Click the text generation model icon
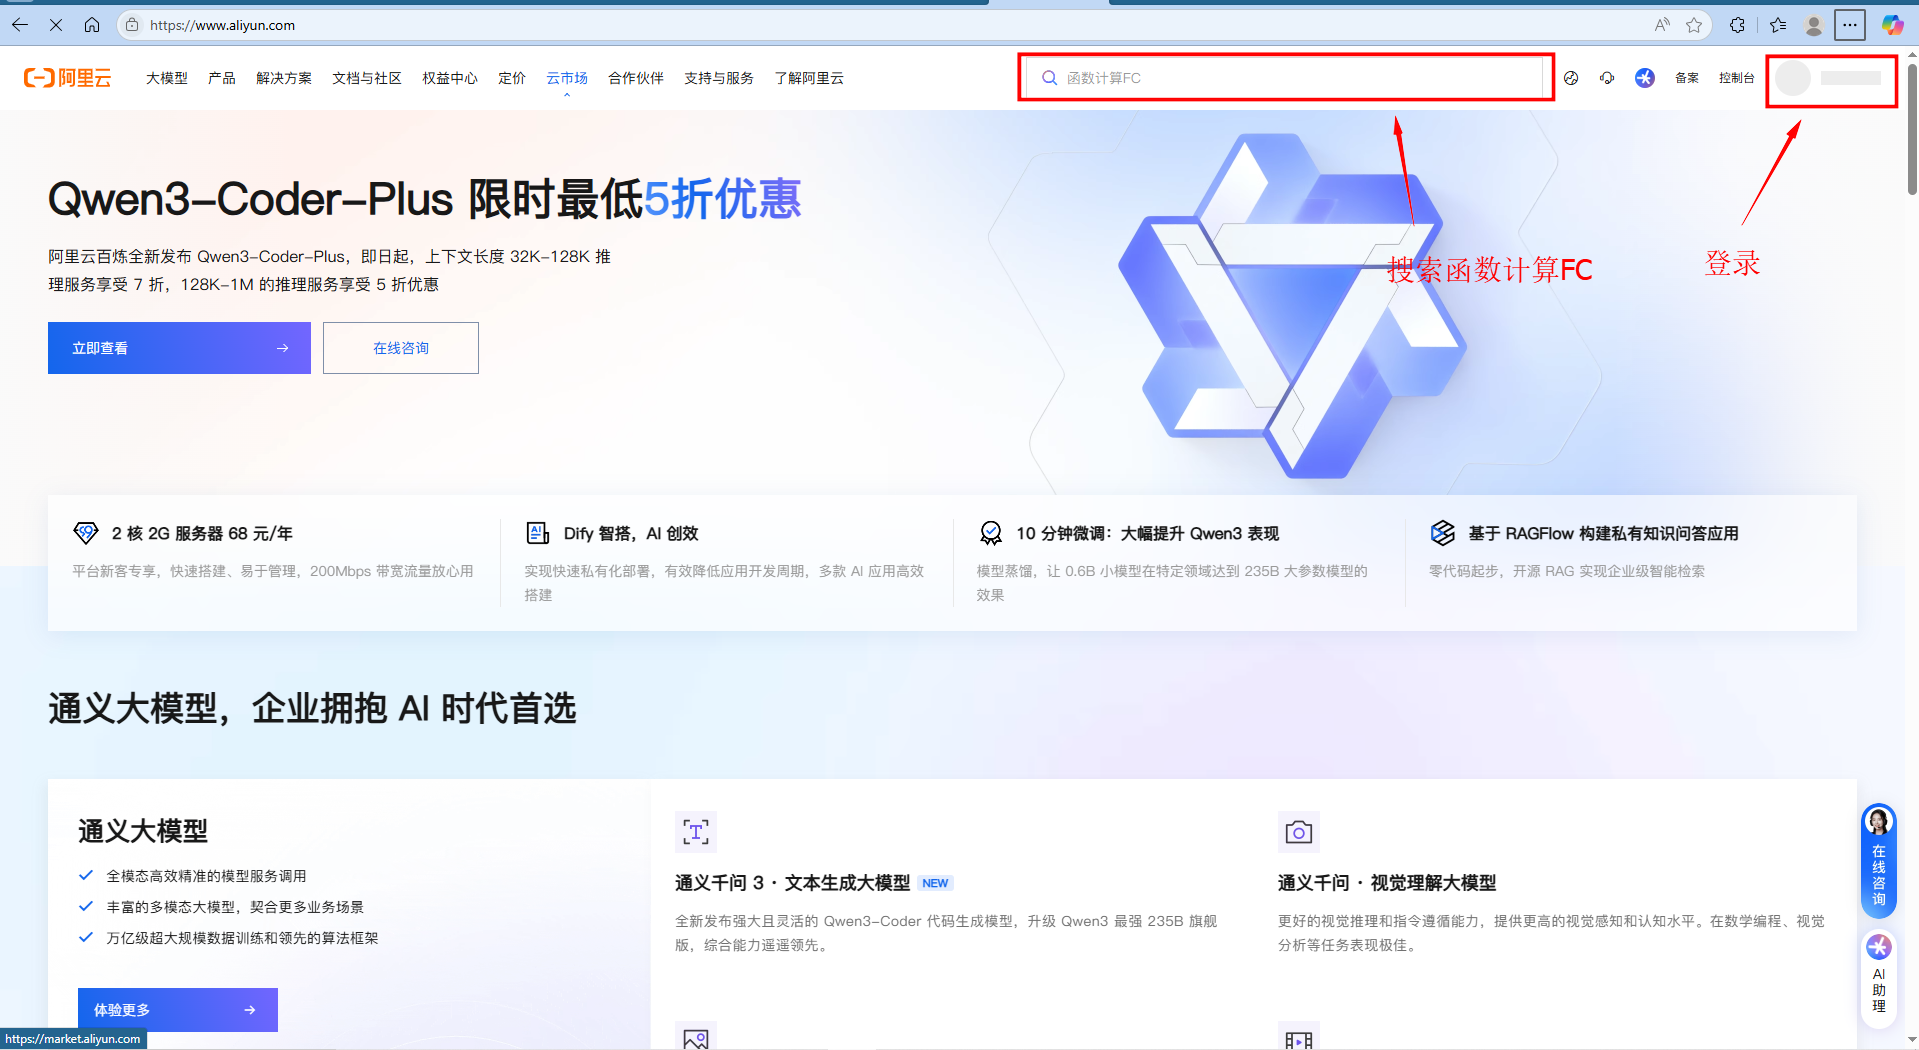 696,832
